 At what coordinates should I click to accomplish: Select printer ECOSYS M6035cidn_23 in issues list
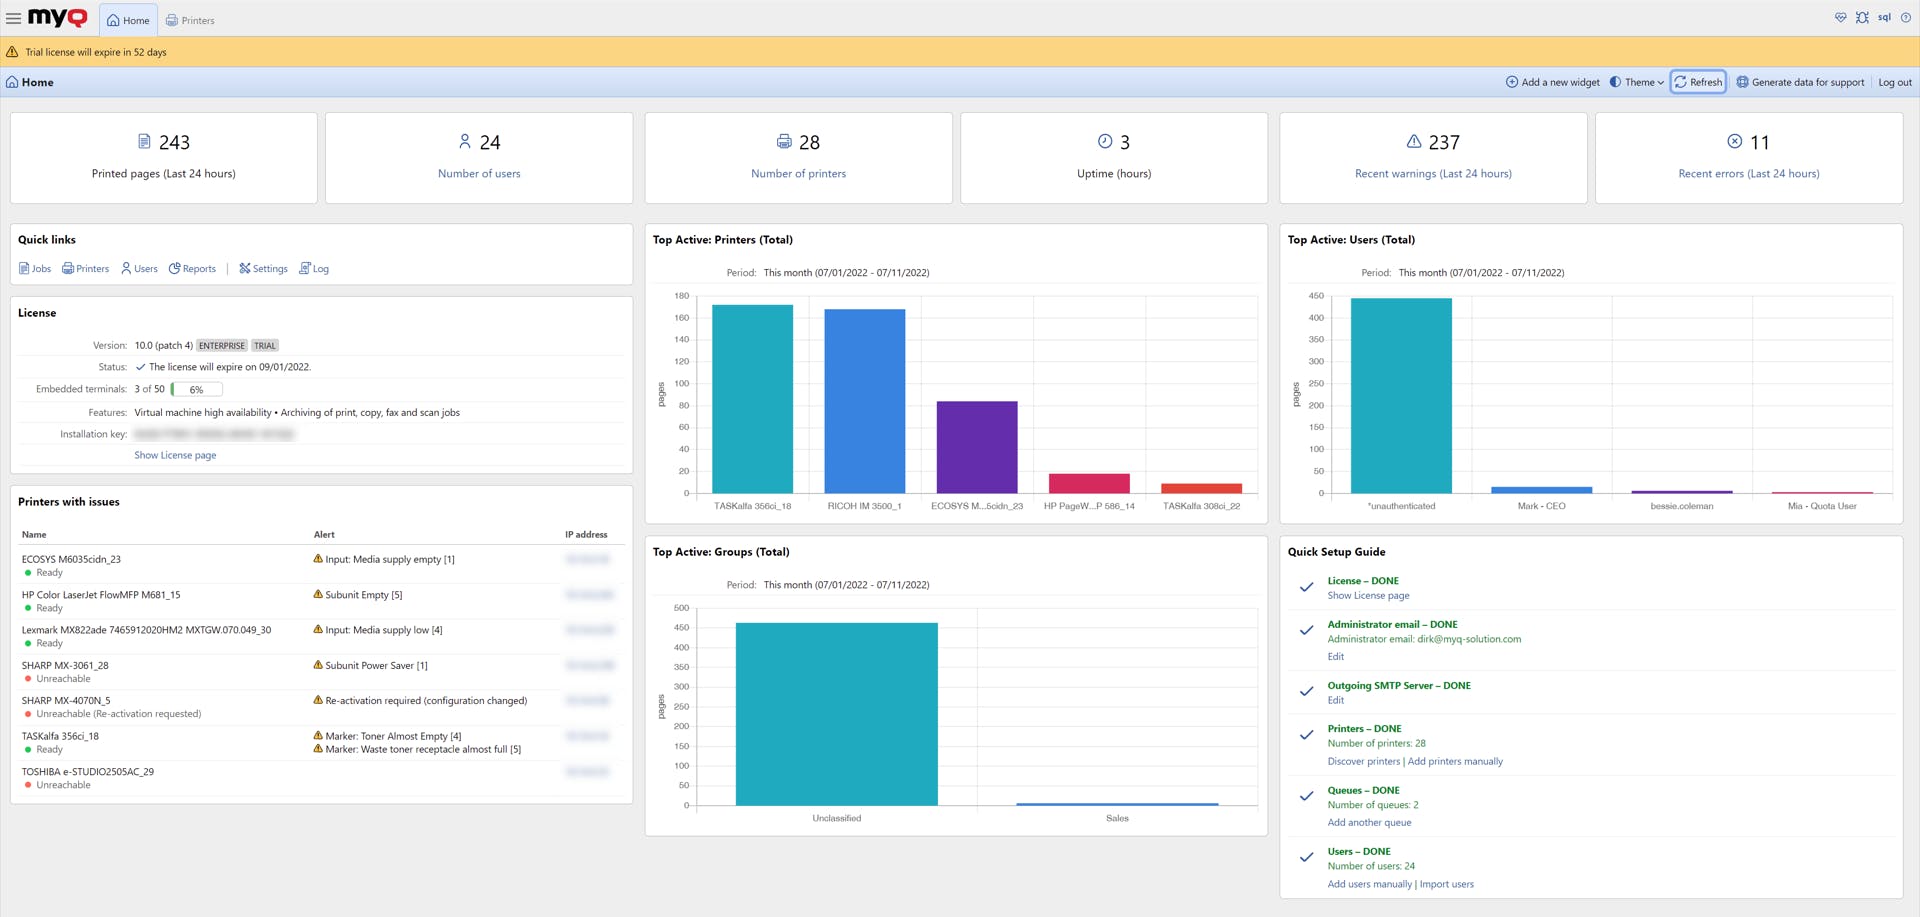(x=321, y=566)
